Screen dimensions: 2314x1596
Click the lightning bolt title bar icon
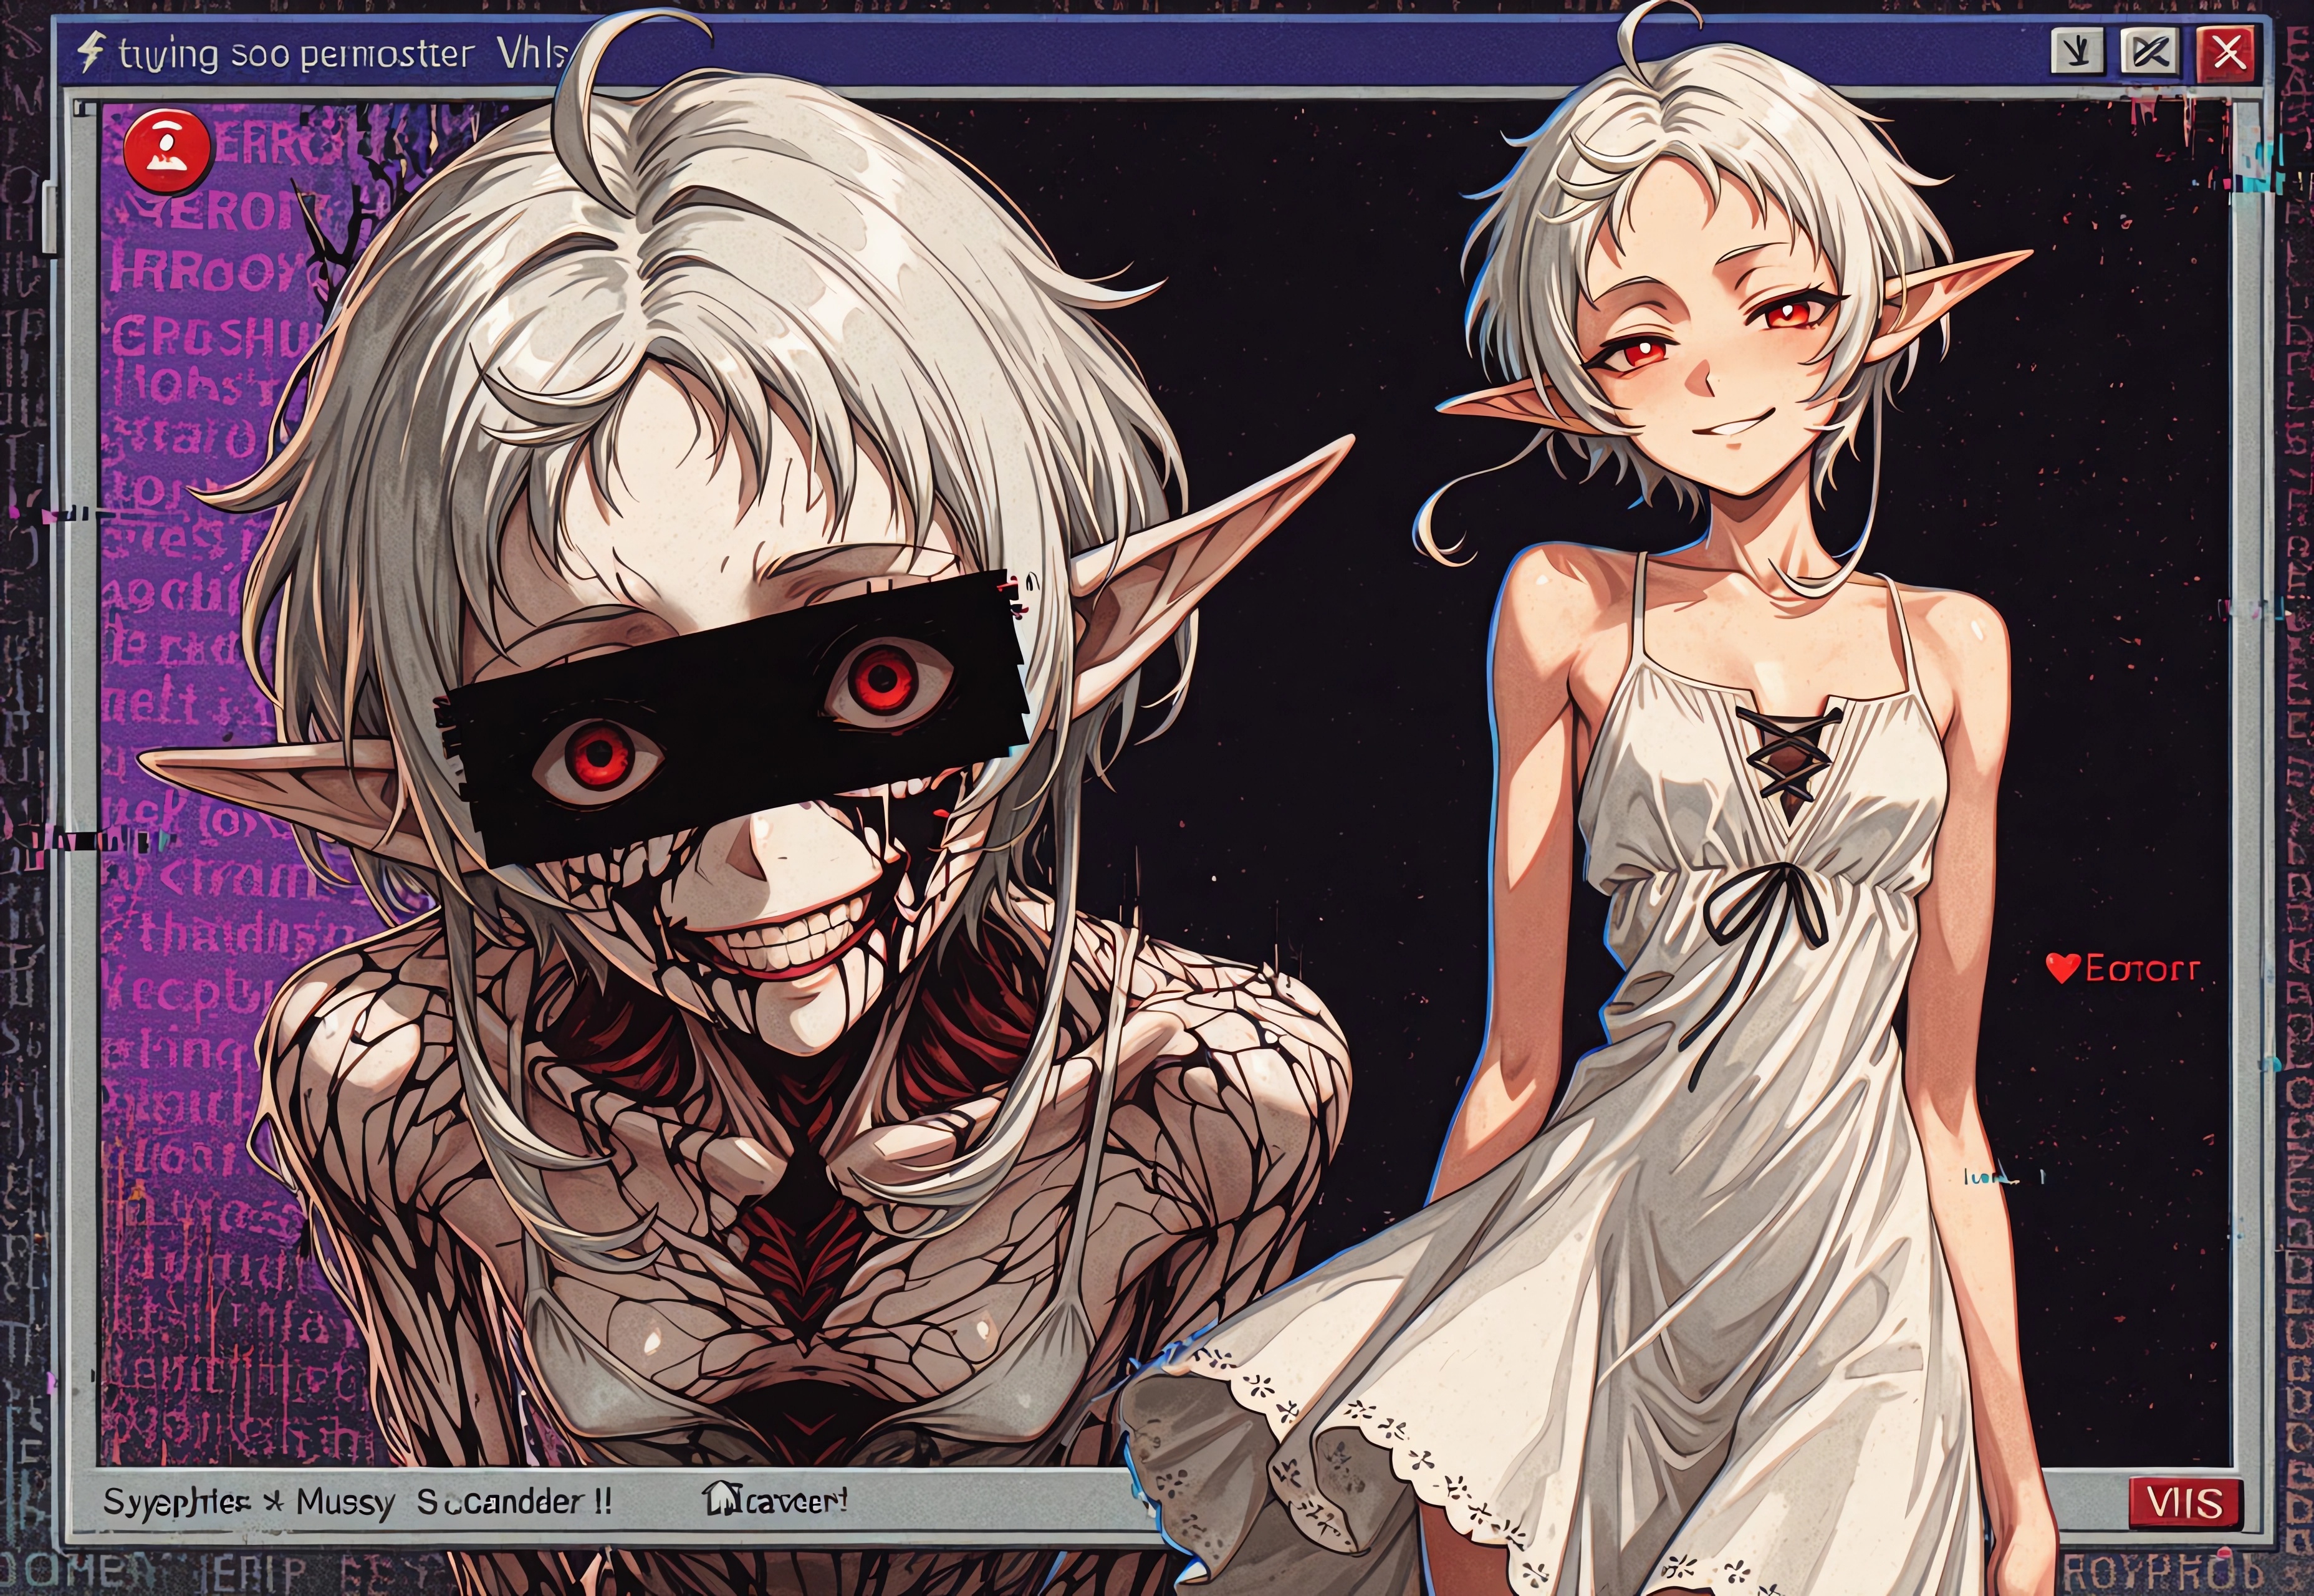(92, 52)
